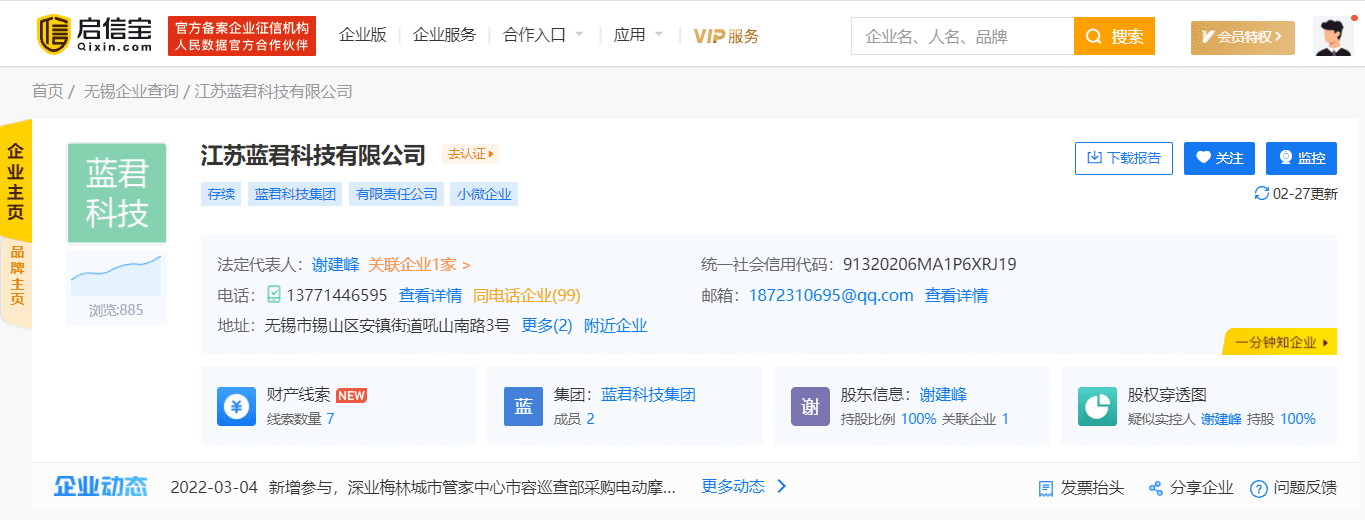Focus the company name search field
Image resolution: width=1365 pixels, height=520 pixels.
(962, 36)
